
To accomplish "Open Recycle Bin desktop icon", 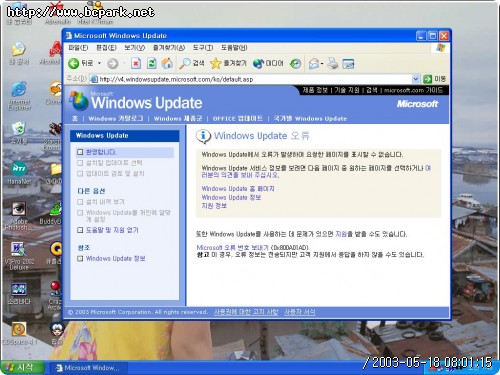I will point(19,133).
